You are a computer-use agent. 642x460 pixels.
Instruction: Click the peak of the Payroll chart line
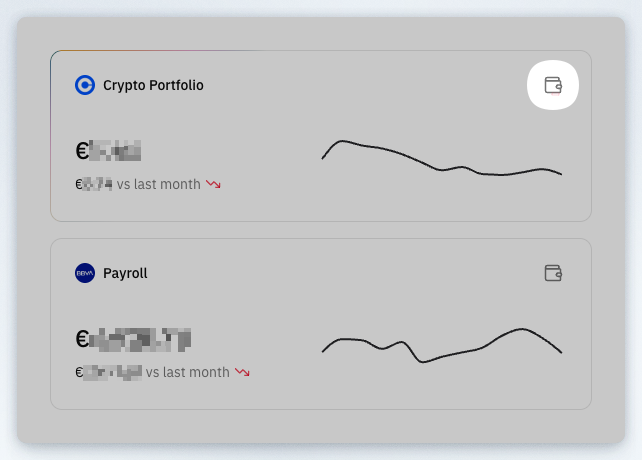[522, 329]
